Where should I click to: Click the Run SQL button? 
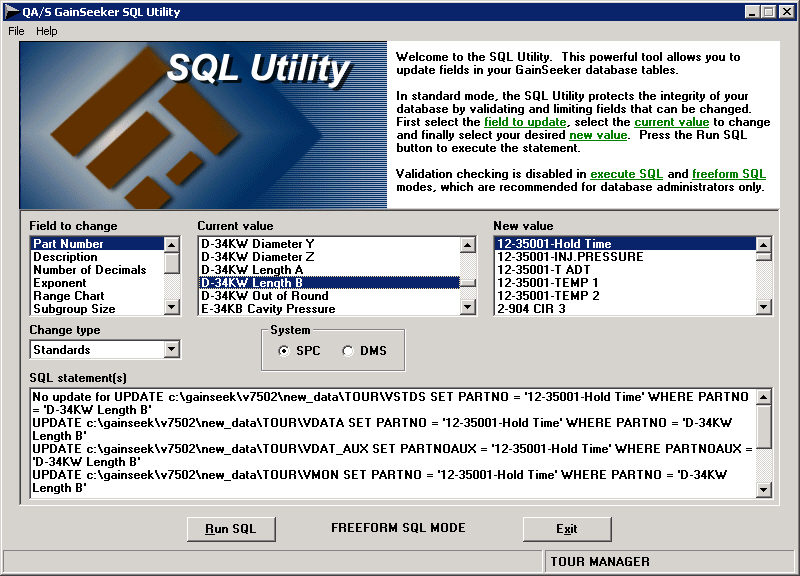[231, 529]
